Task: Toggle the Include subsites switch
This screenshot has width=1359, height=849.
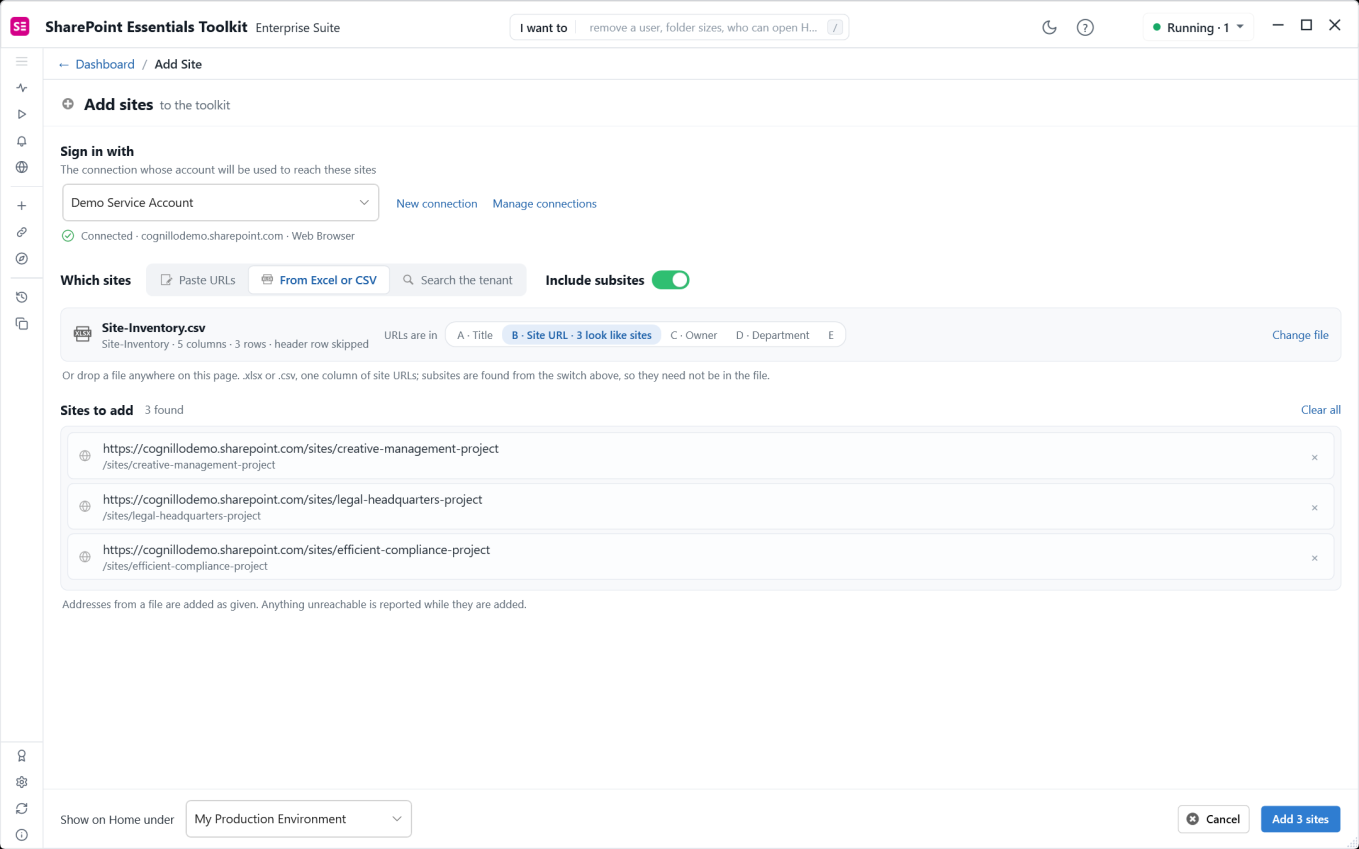Action: (670, 280)
